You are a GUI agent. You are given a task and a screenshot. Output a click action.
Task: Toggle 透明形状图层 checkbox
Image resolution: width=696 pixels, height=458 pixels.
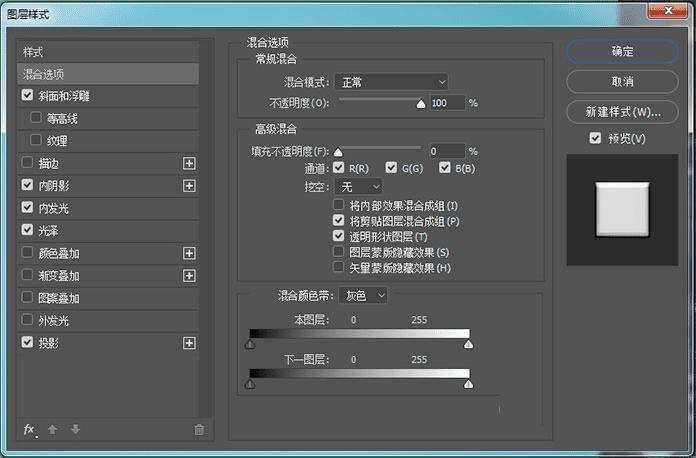[x=339, y=236]
